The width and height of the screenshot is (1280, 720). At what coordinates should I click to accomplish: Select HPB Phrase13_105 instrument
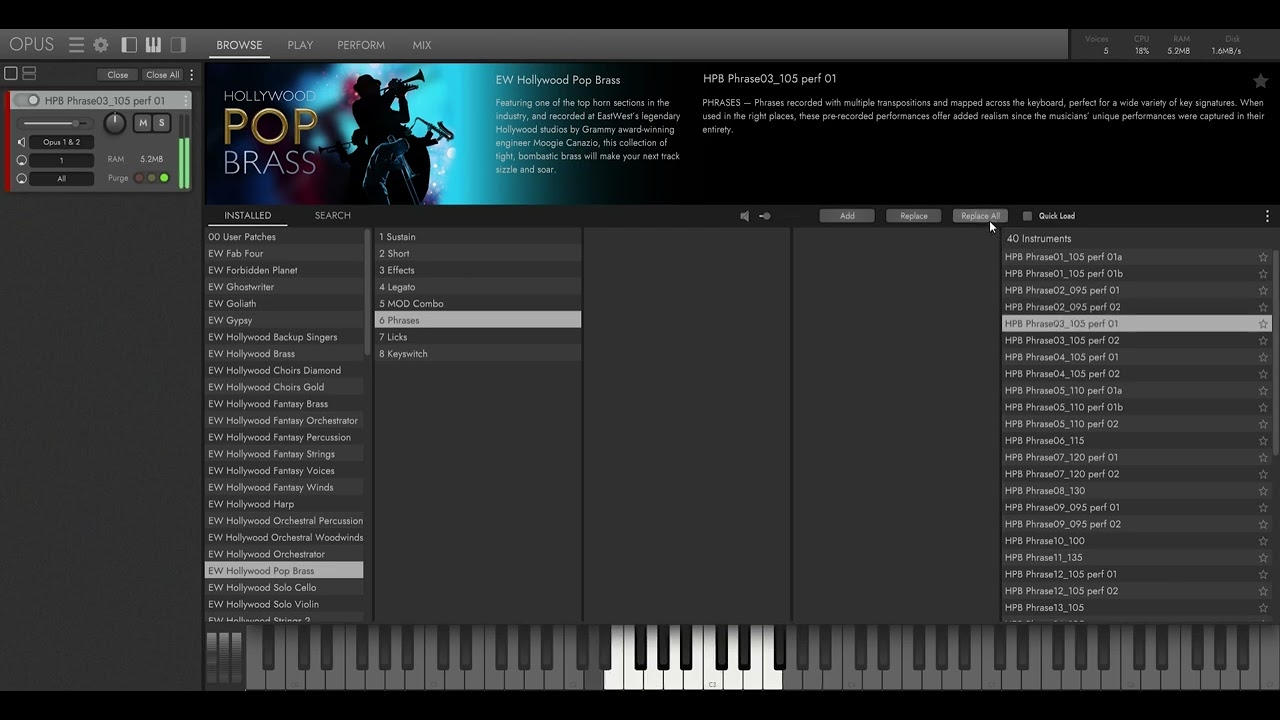click(1136, 608)
